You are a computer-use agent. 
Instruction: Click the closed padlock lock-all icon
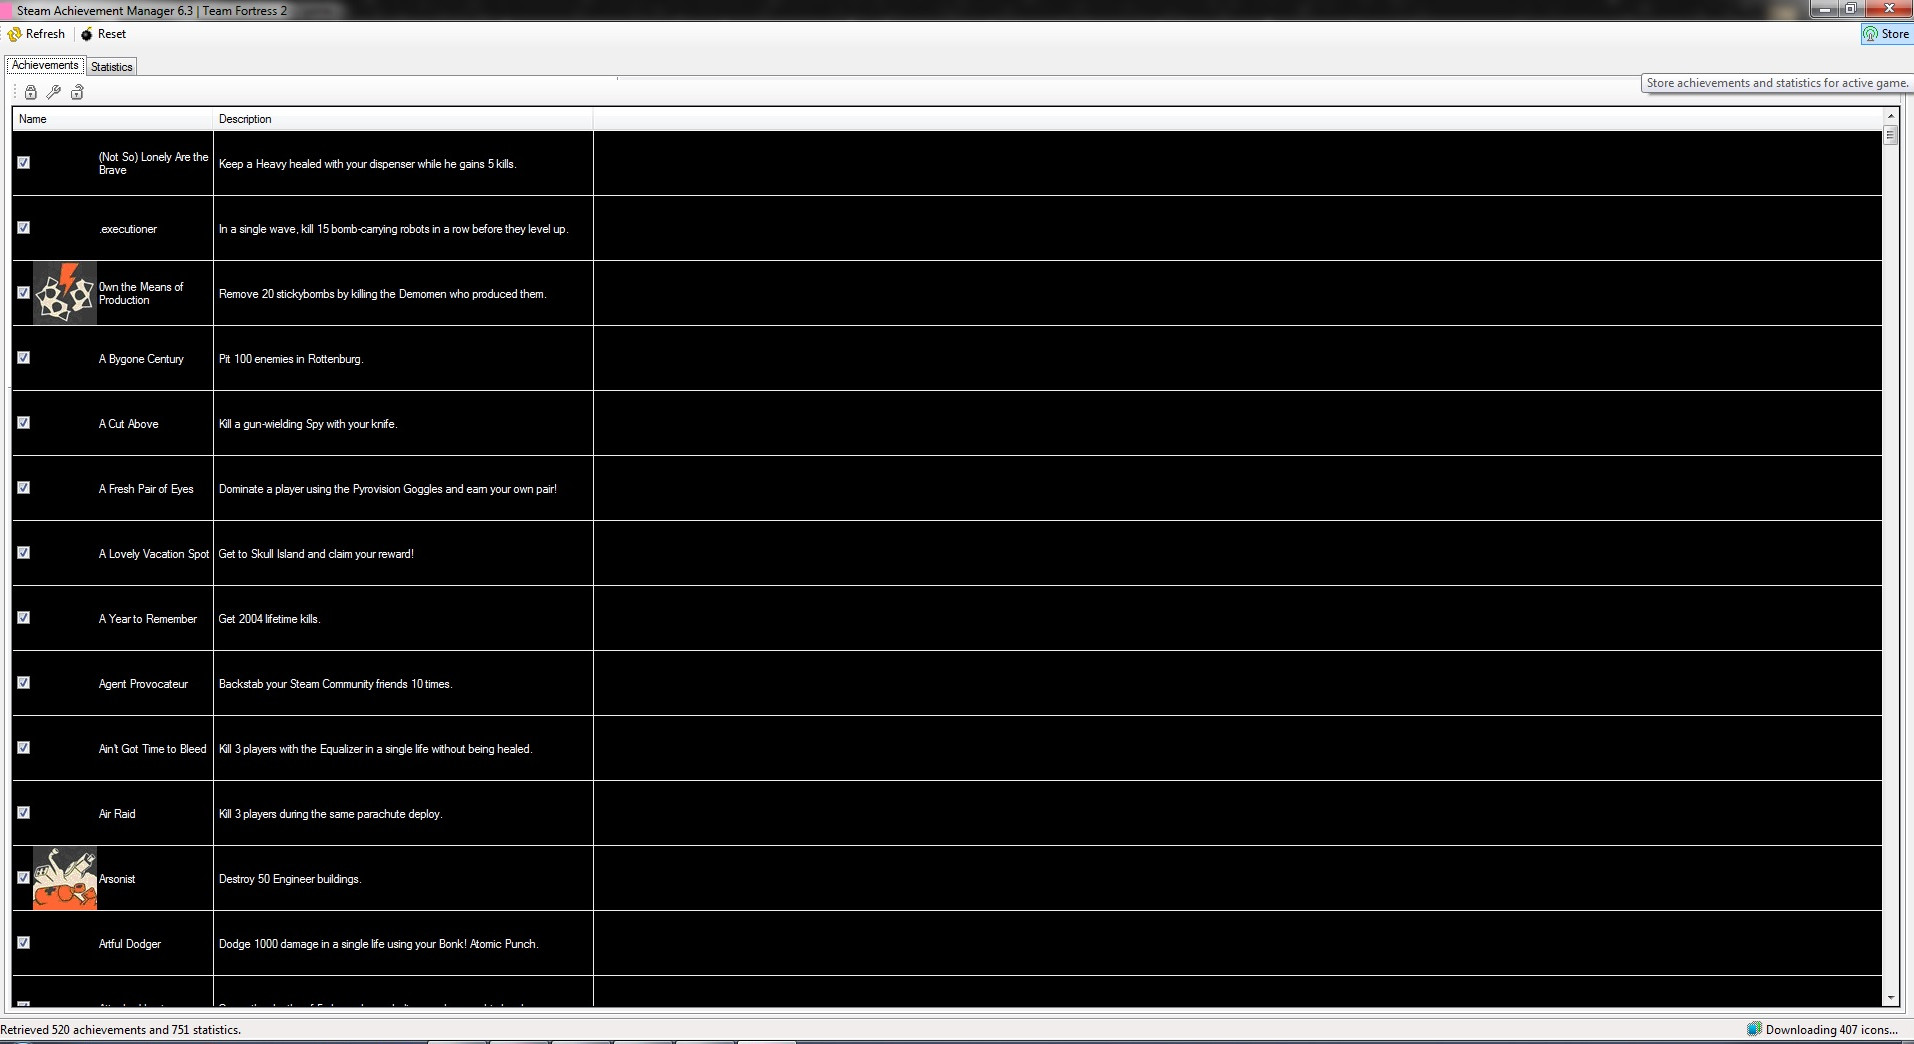31,92
